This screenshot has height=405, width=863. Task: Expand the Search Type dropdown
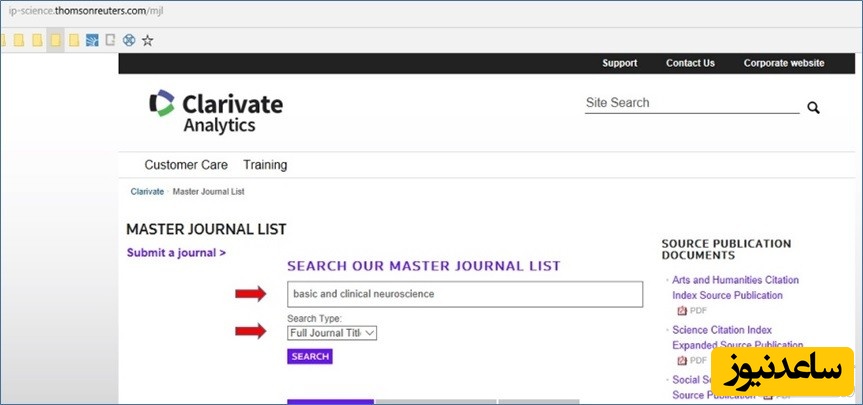(x=332, y=333)
